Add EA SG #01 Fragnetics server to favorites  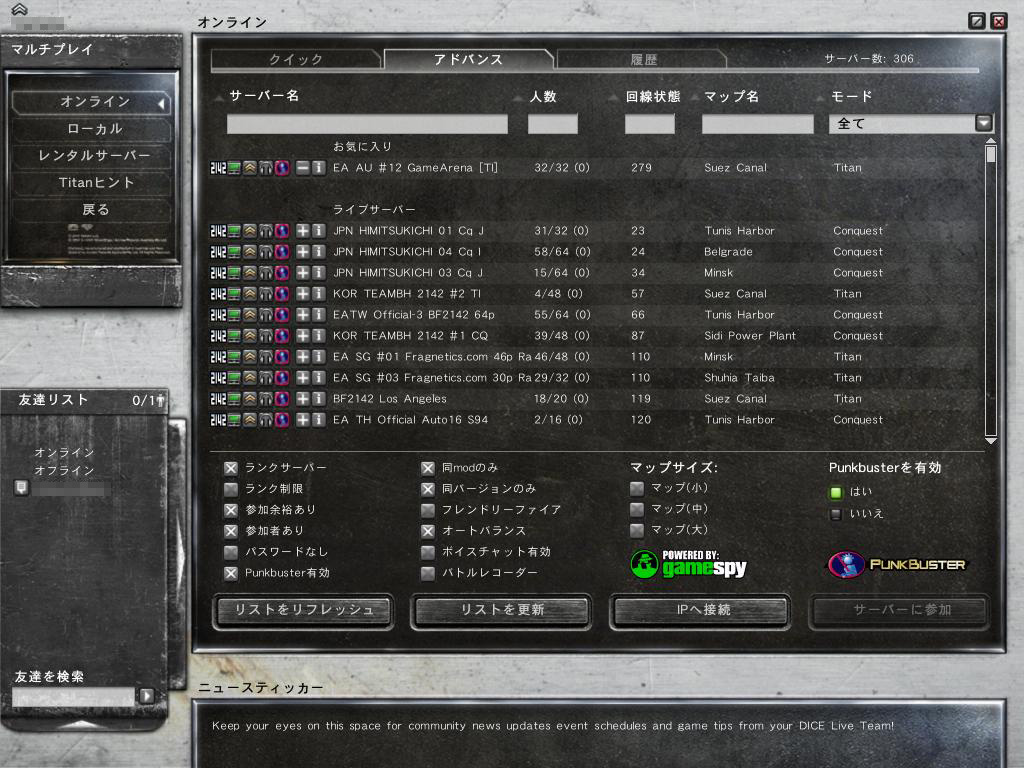(302, 357)
